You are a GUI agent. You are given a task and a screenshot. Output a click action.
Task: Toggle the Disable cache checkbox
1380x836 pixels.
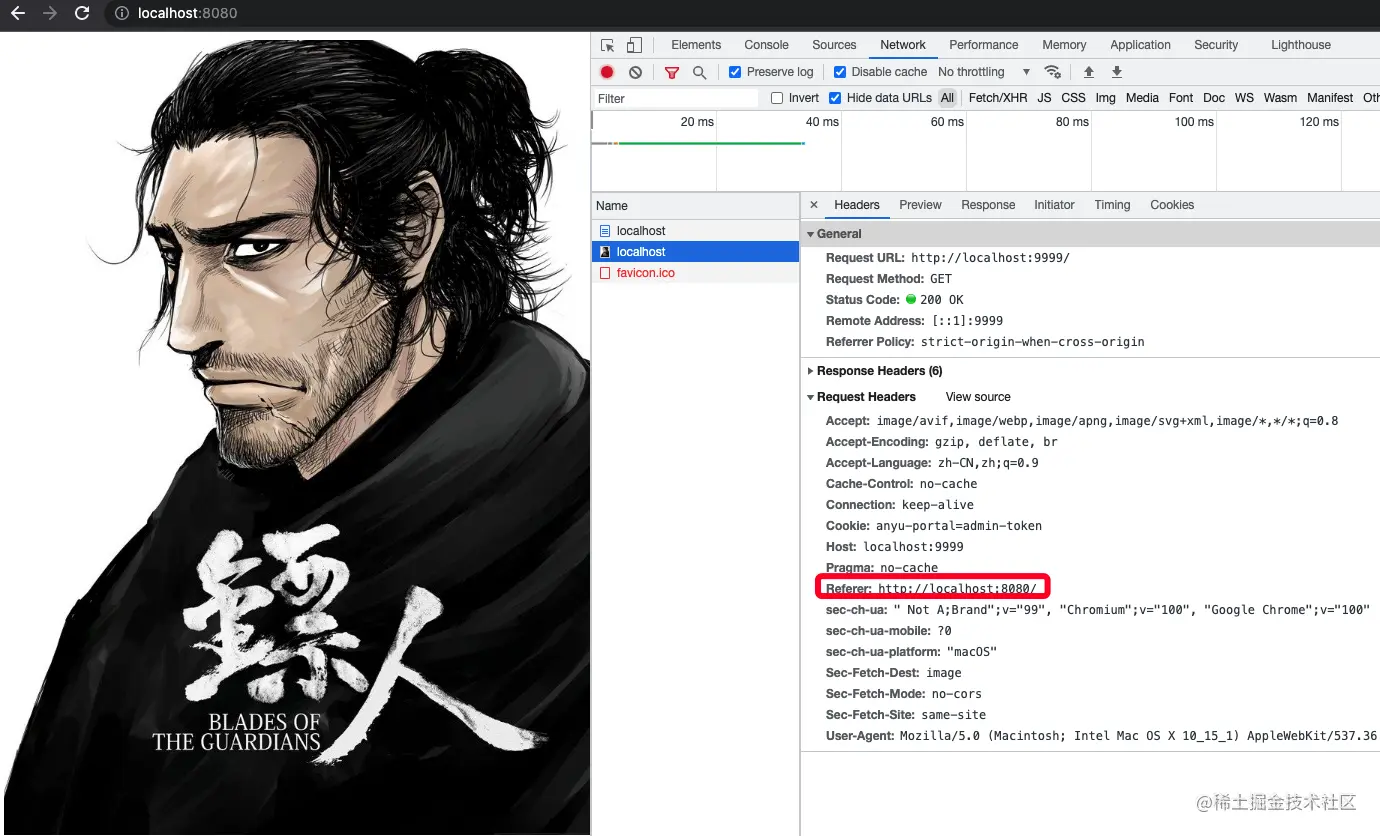[x=840, y=72]
